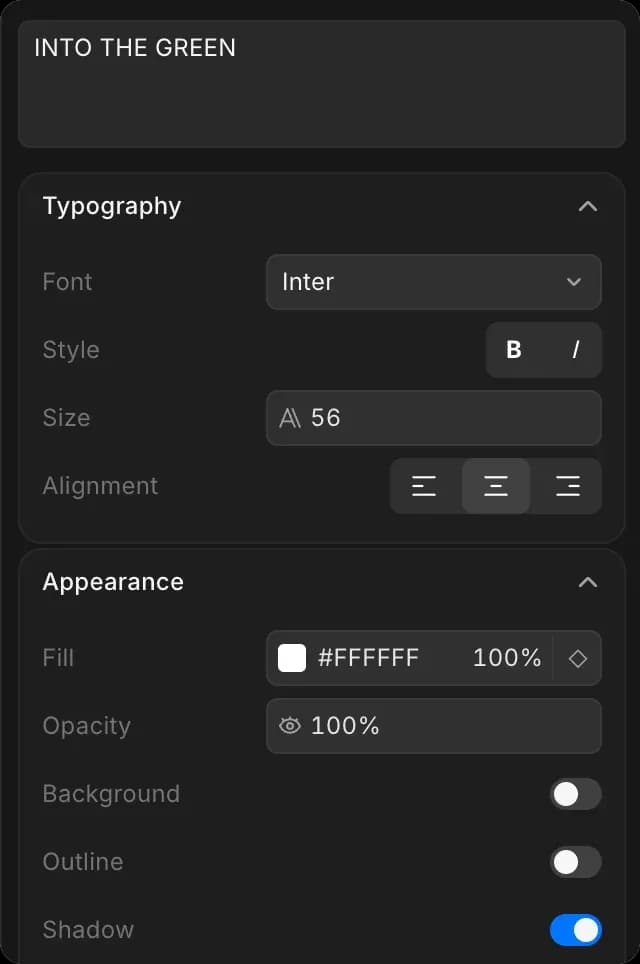The image size is (640, 964).
Task: Click the Opacity label
Action: click(87, 727)
